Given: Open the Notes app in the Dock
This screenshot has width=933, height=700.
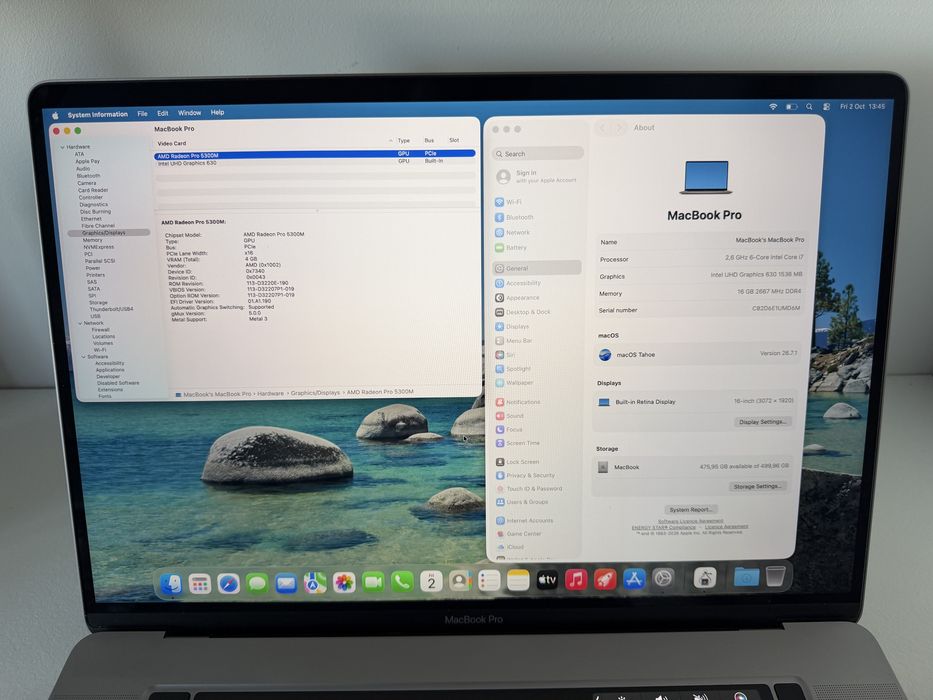Looking at the screenshot, I should 518,581.
